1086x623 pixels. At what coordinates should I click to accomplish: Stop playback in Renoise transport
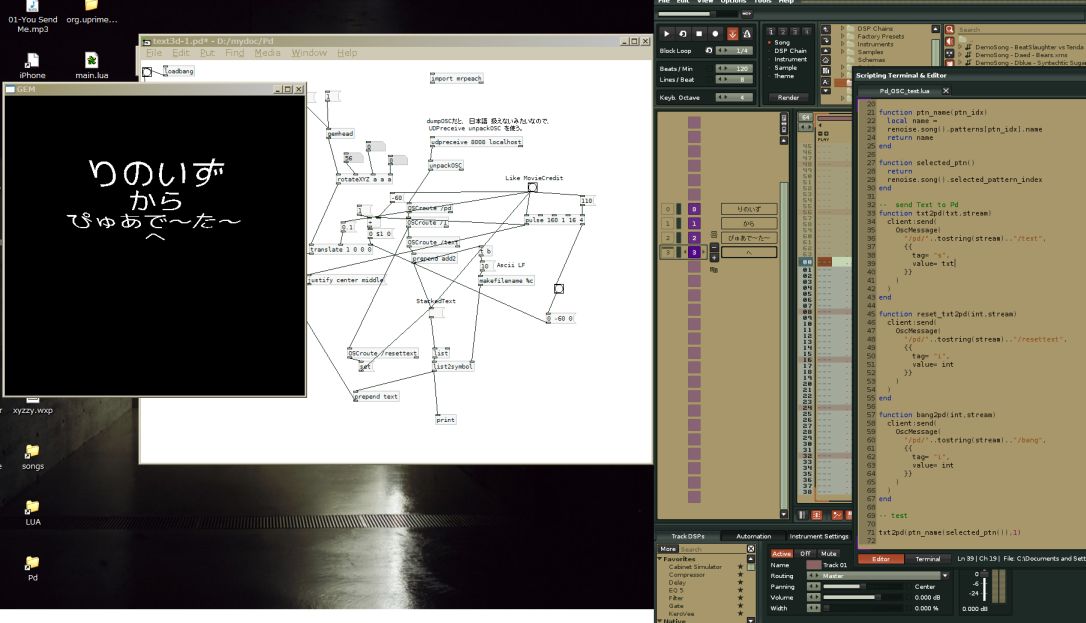700,33
